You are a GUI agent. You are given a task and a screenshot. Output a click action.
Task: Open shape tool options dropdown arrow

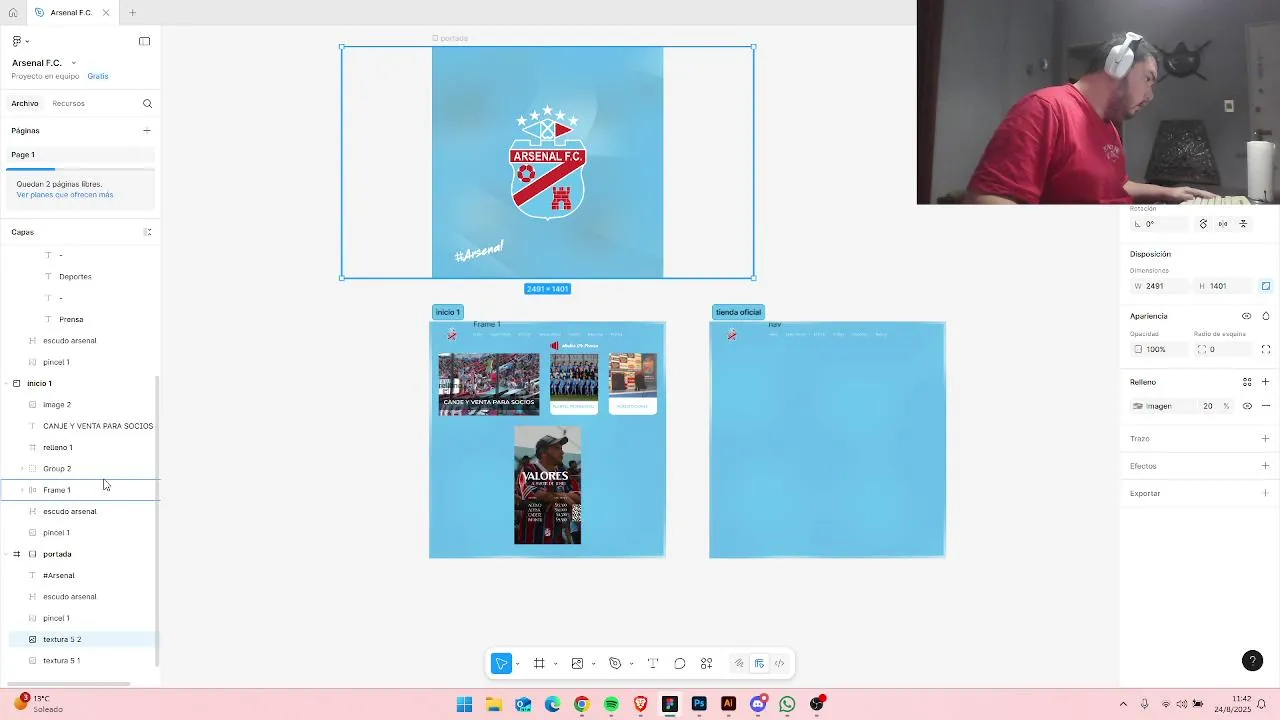point(593,665)
